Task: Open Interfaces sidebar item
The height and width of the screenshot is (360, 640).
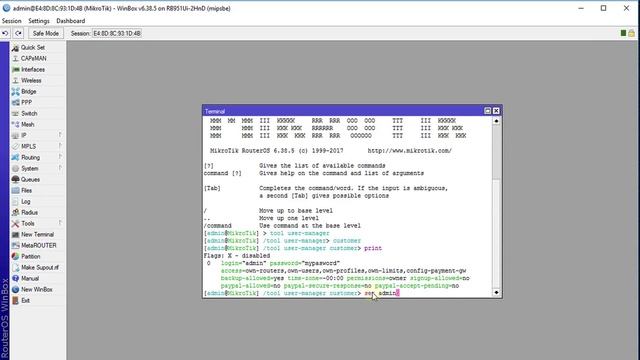Action: pos(38,70)
